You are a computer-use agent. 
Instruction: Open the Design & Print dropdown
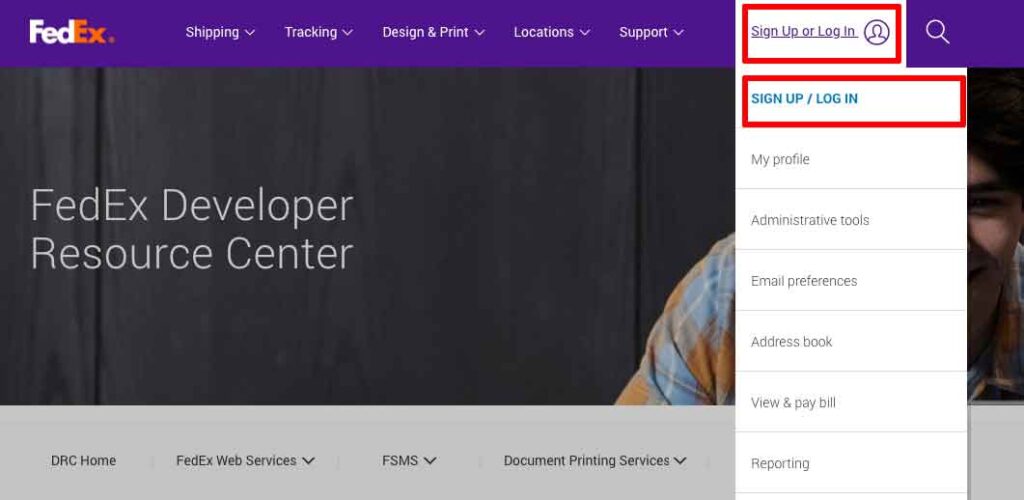tap(434, 32)
